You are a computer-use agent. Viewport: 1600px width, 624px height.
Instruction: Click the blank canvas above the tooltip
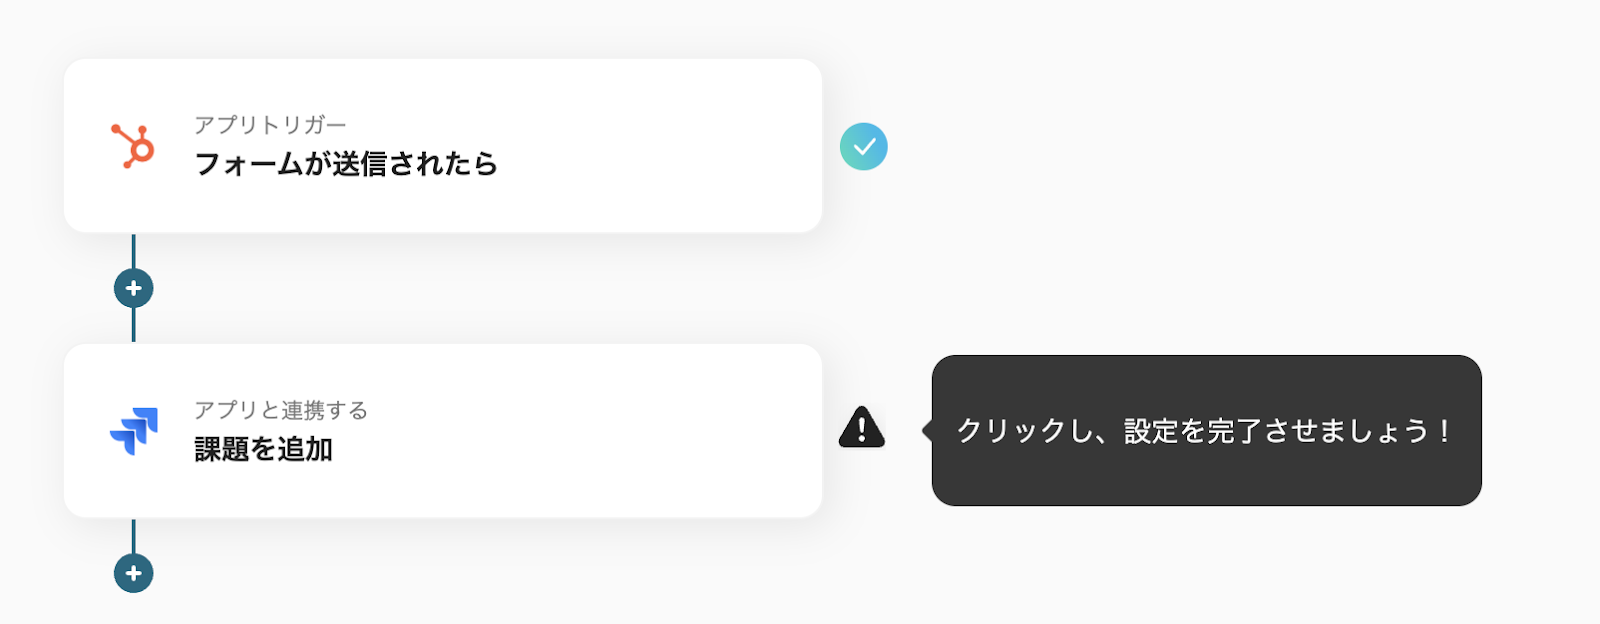pyautogui.click(x=1205, y=300)
